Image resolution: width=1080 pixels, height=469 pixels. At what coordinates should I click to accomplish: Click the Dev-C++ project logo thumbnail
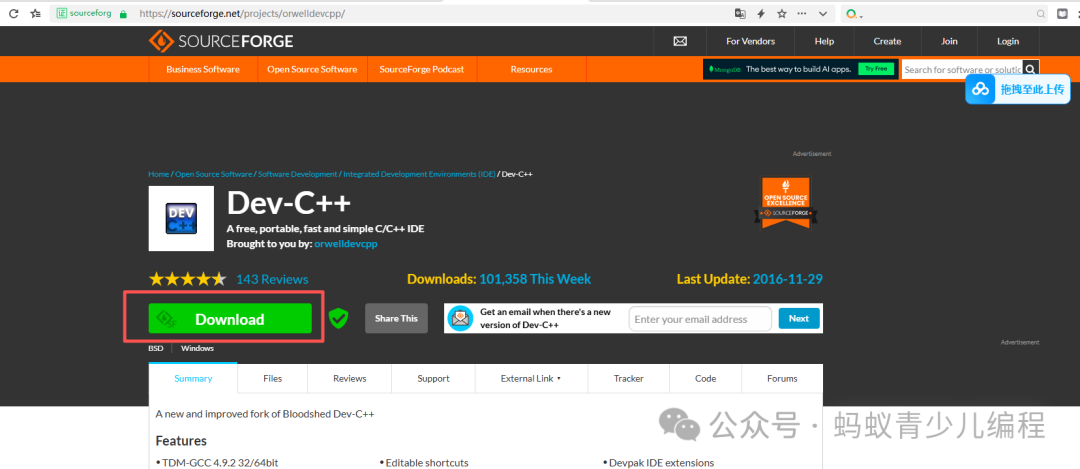click(x=181, y=218)
